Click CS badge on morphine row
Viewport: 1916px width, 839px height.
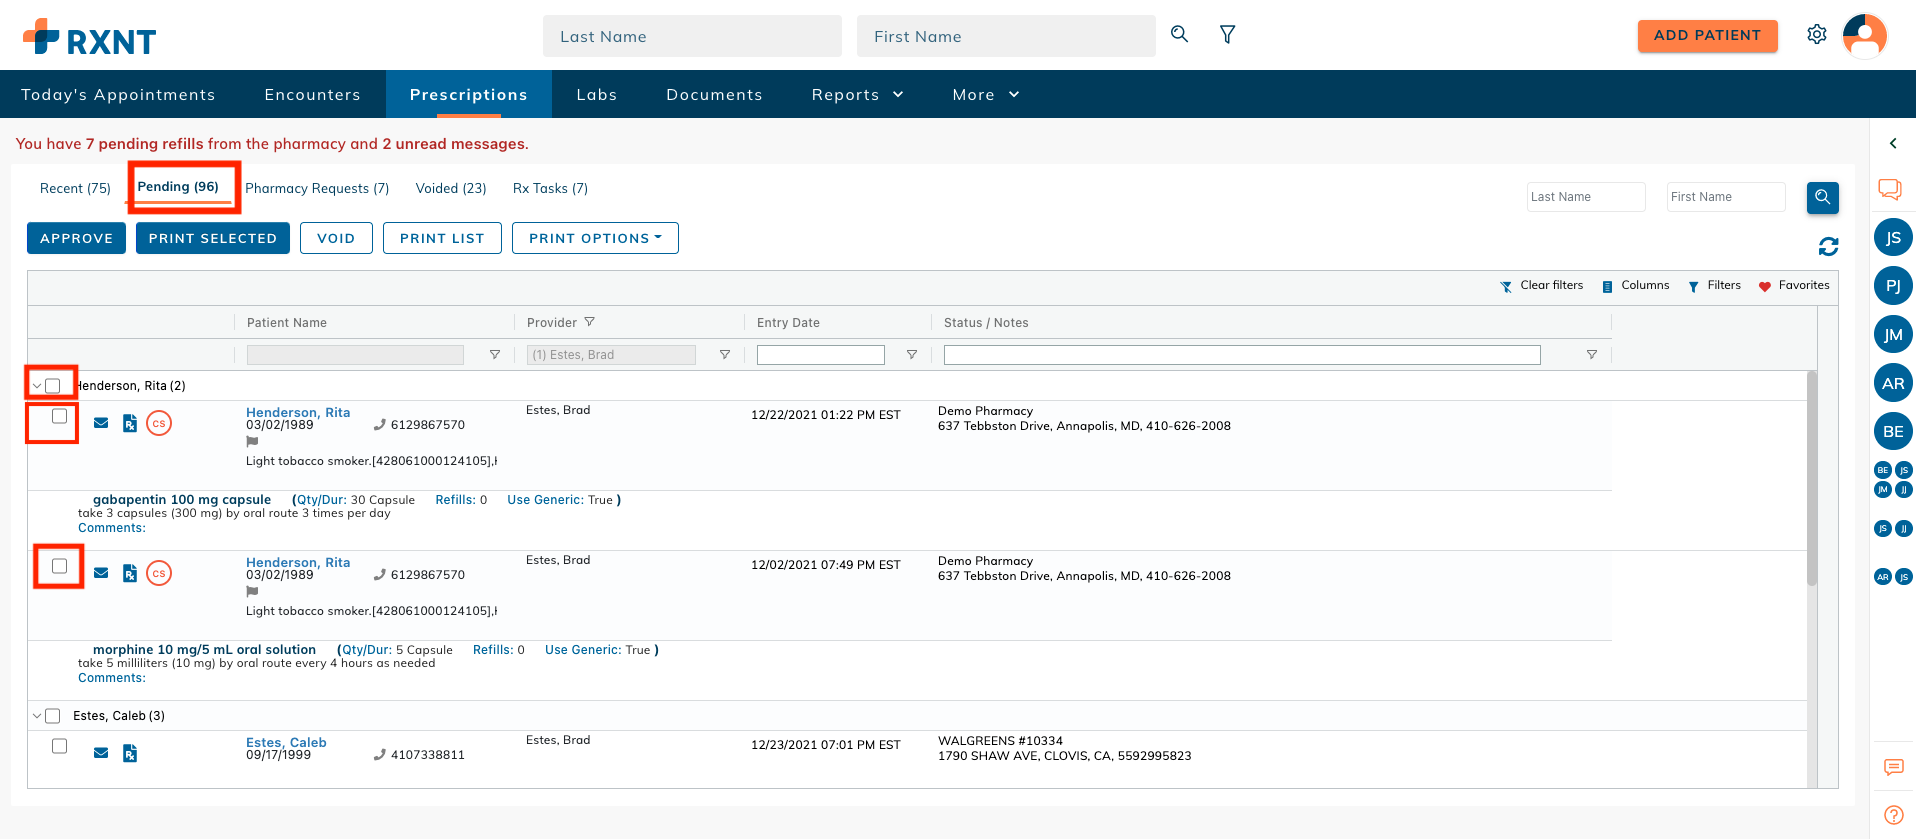tap(159, 573)
